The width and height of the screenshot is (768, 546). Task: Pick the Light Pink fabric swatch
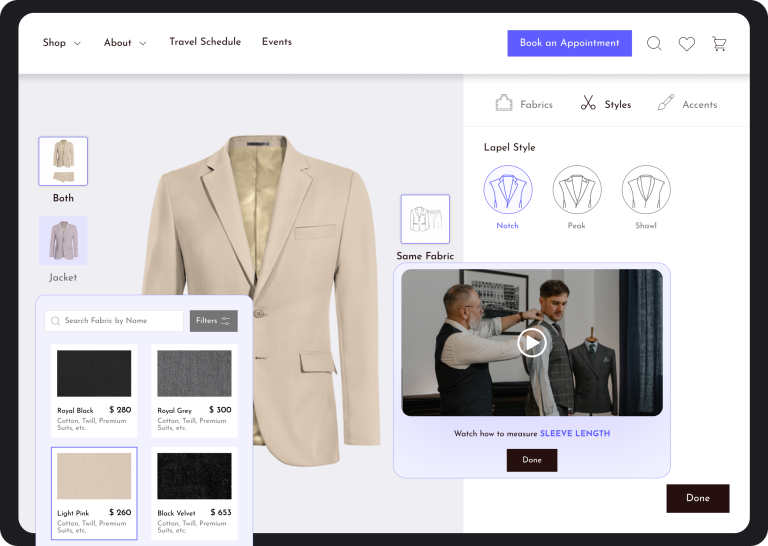tap(94, 476)
